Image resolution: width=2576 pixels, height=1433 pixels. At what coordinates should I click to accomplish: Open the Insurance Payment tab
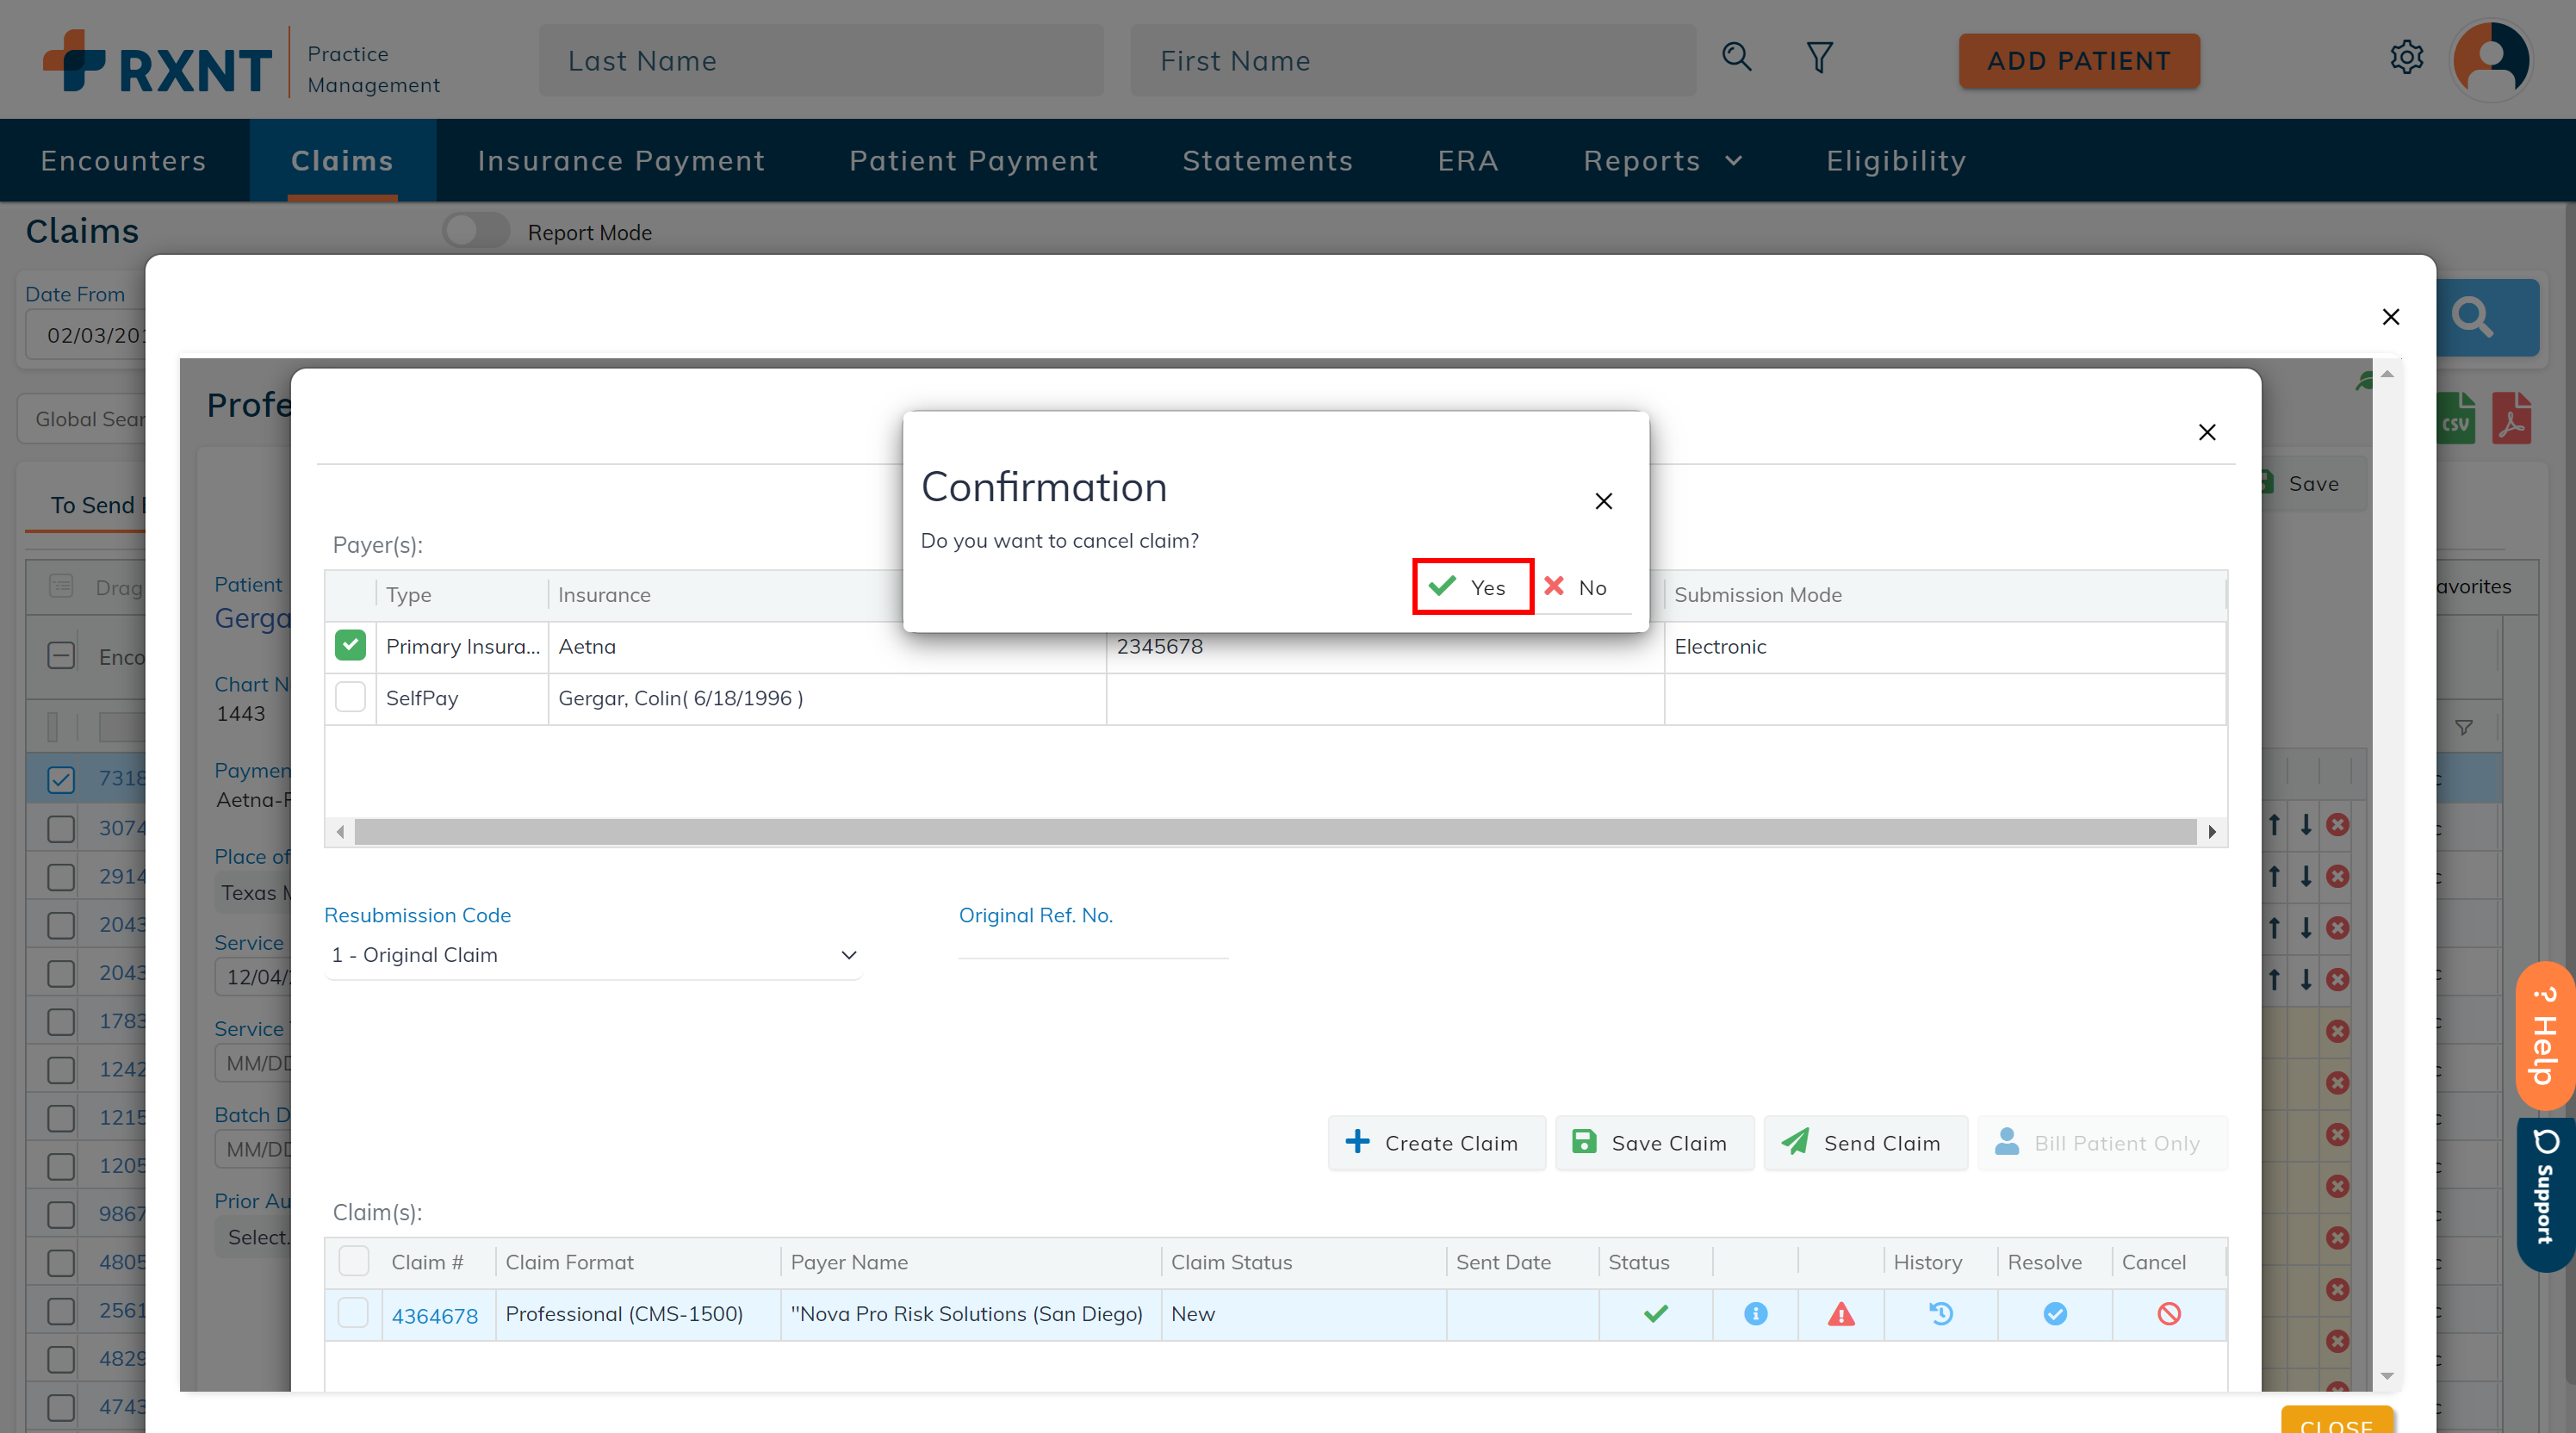click(x=621, y=161)
